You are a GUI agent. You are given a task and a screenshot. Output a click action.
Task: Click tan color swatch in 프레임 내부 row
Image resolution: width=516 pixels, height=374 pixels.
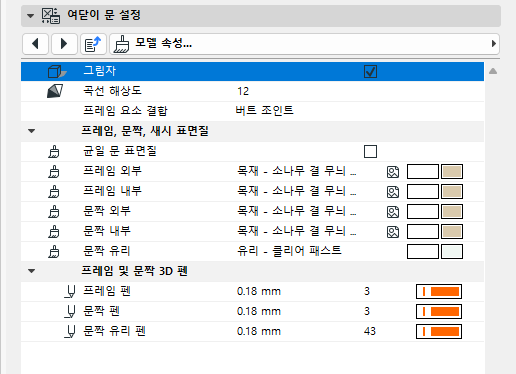tap(452, 192)
